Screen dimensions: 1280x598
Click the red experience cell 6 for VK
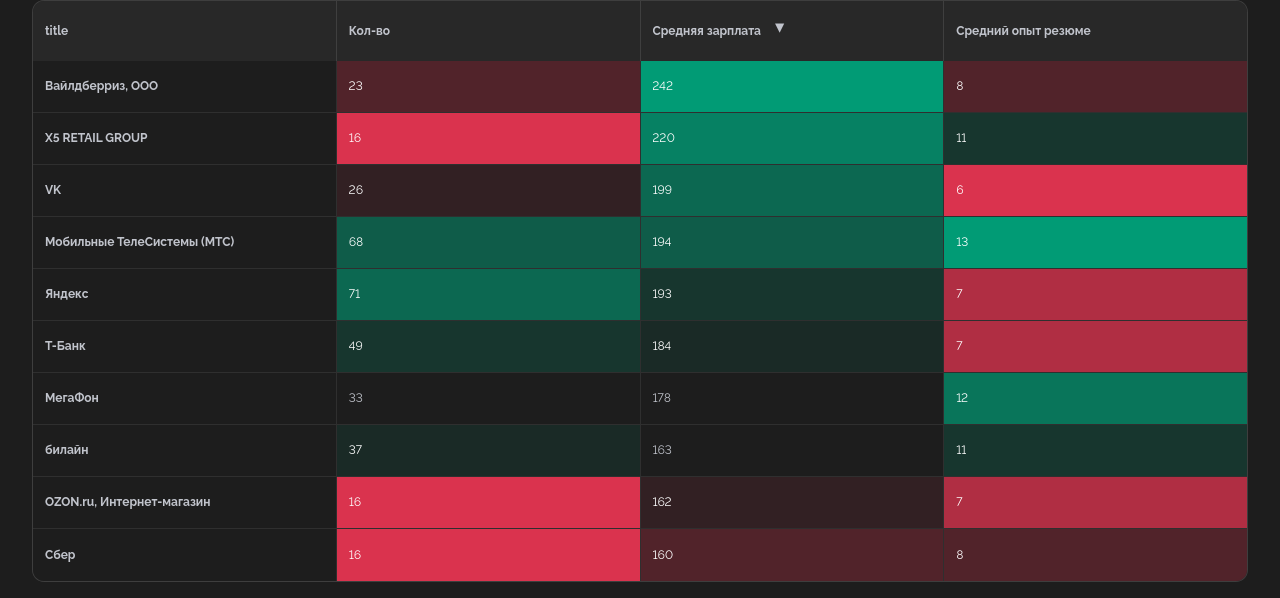click(x=1095, y=190)
